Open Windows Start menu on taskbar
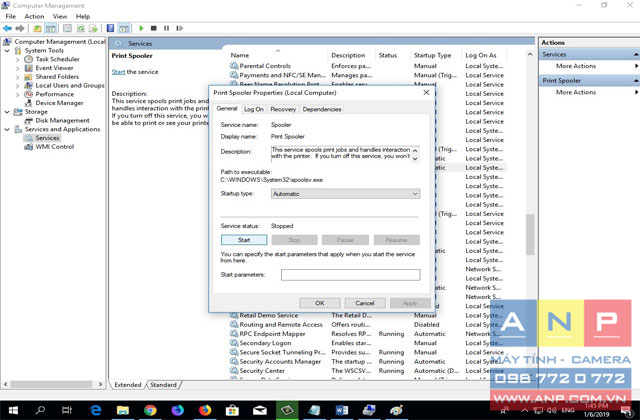Viewport: 640px width, 420px height. [13, 410]
